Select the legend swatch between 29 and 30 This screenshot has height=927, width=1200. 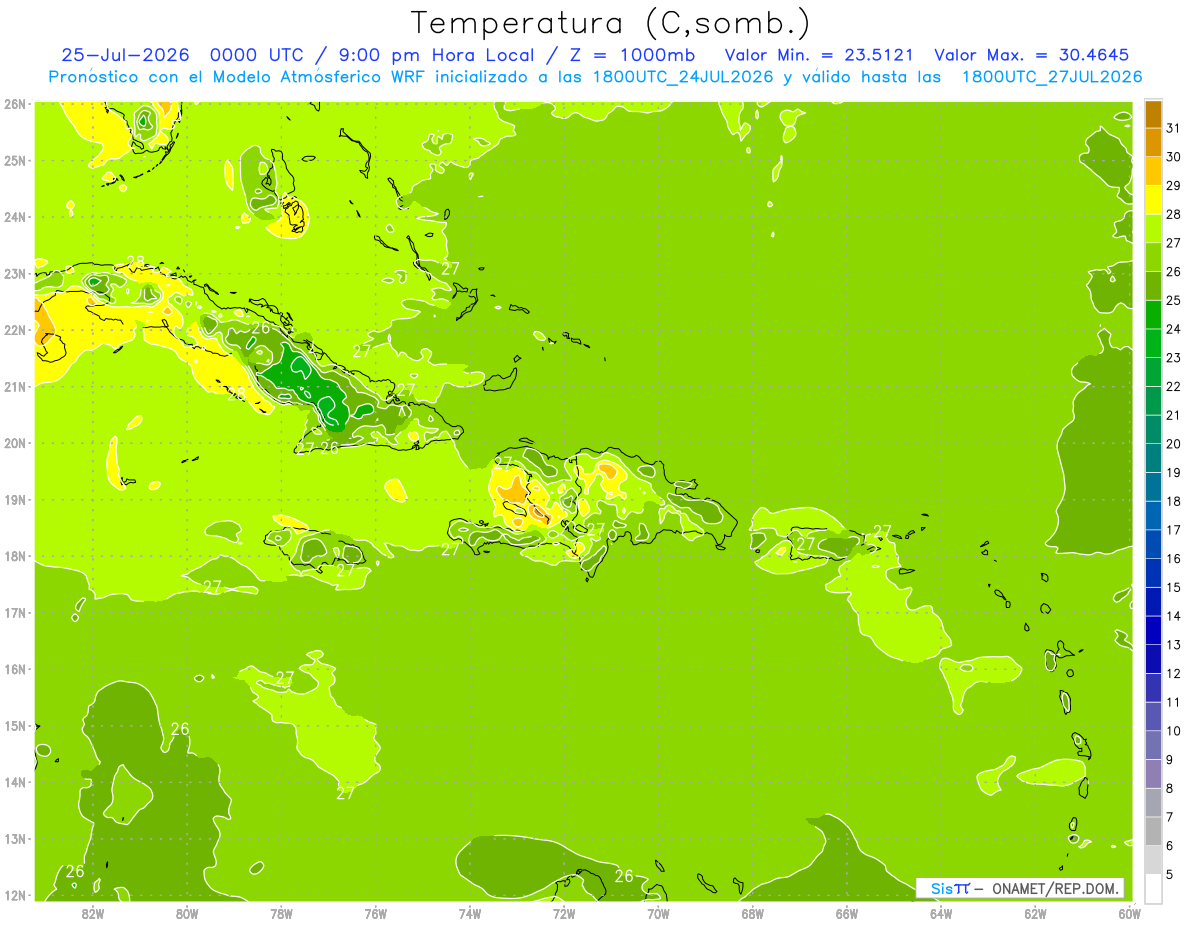(x=1153, y=171)
